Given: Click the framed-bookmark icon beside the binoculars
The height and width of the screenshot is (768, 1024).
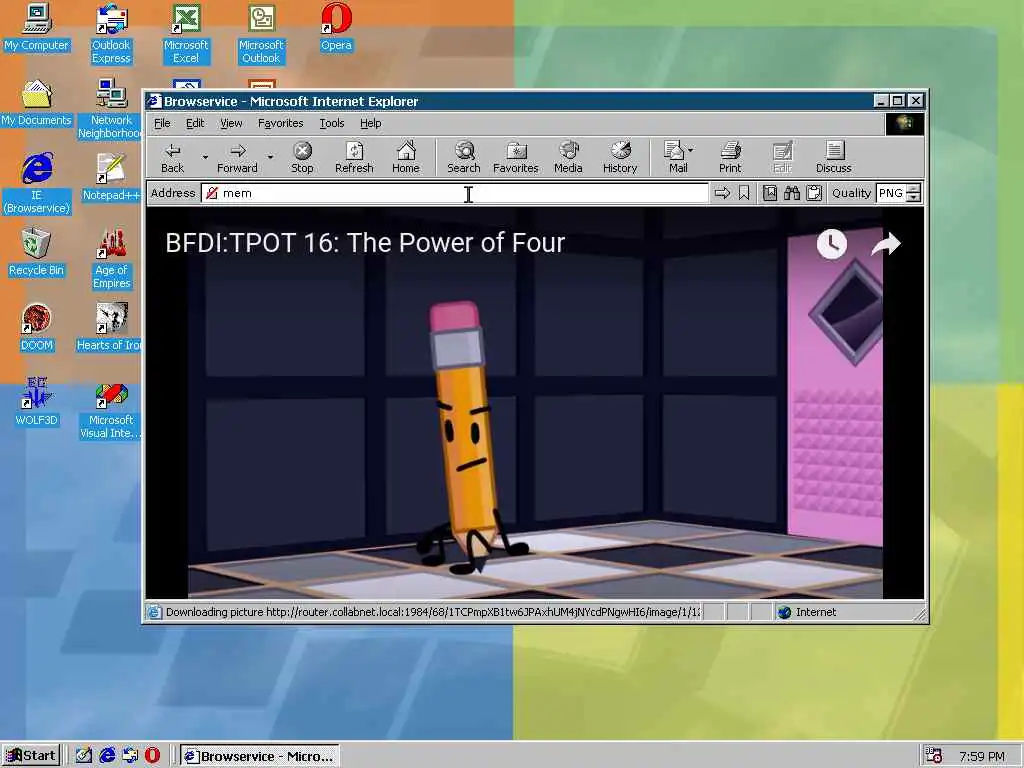Looking at the screenshot, I should pos(770,193).
